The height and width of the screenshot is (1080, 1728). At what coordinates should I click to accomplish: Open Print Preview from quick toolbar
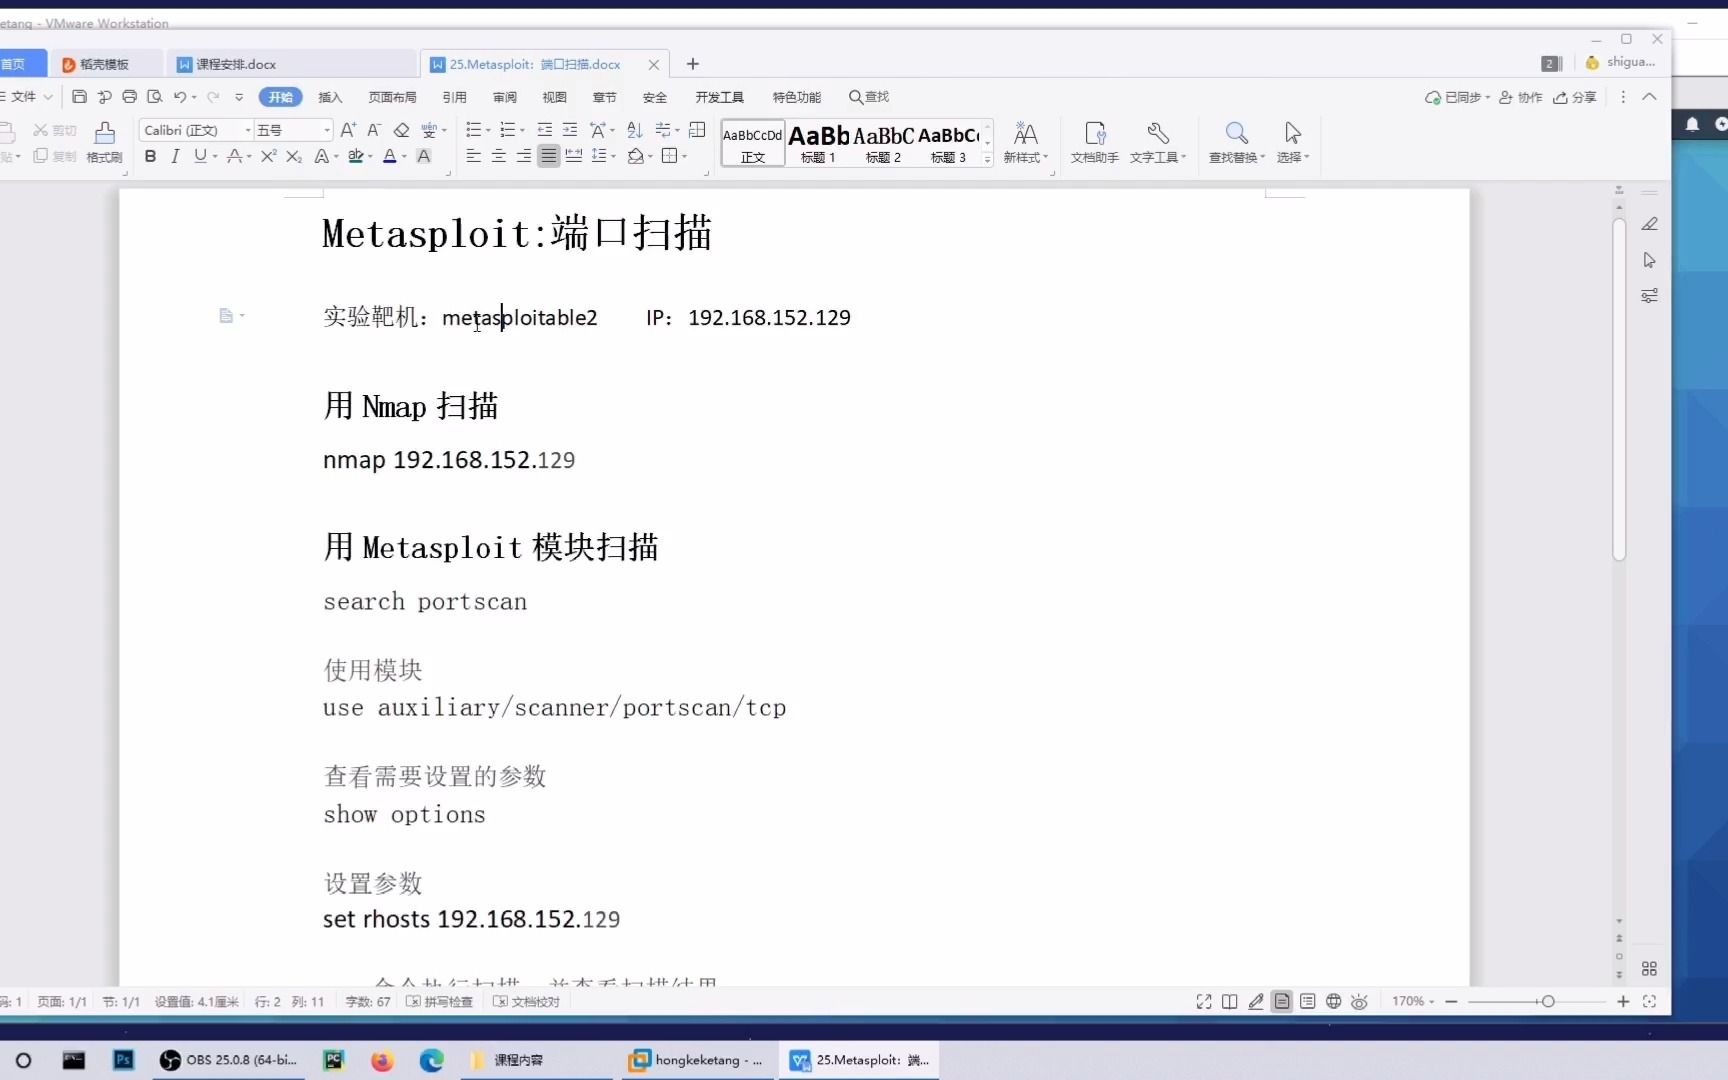pos(154,97)
